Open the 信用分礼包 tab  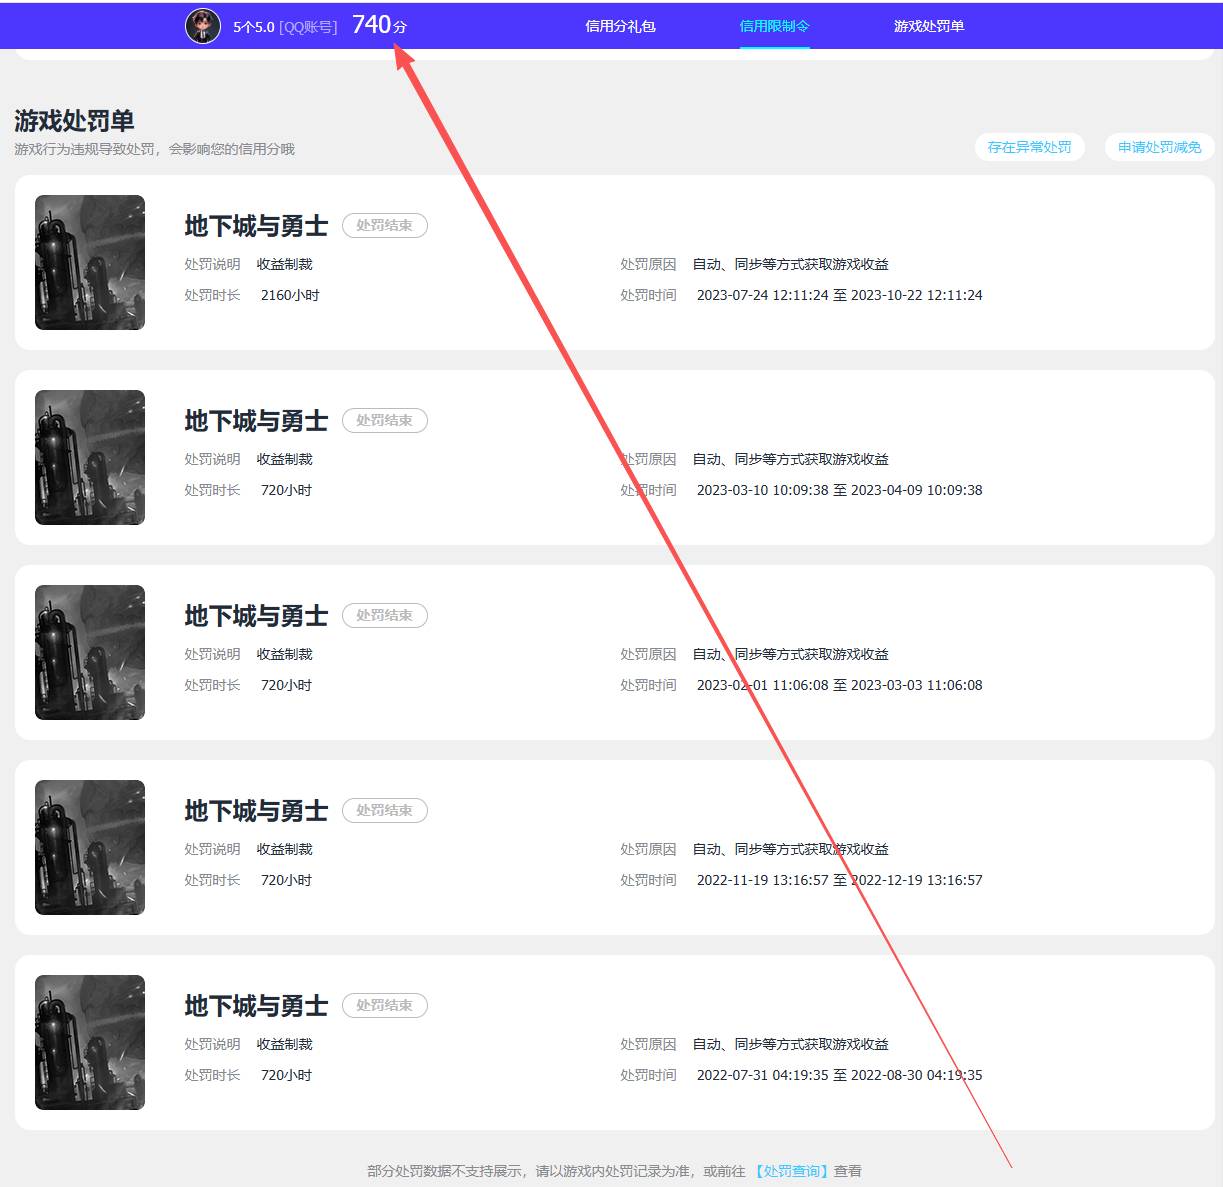[620, 26]
